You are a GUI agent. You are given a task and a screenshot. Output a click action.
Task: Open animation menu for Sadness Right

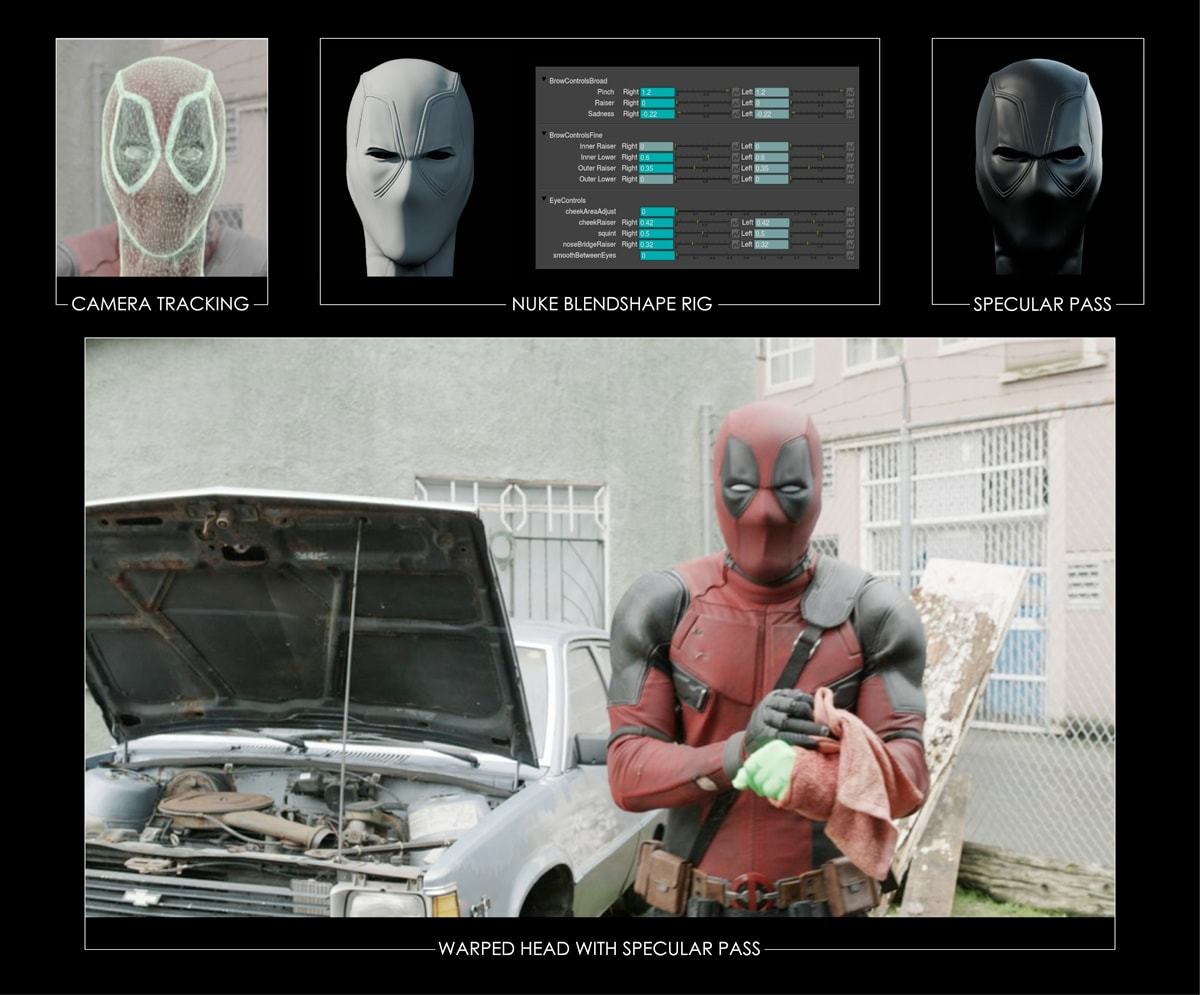click(x=735, y=114)
